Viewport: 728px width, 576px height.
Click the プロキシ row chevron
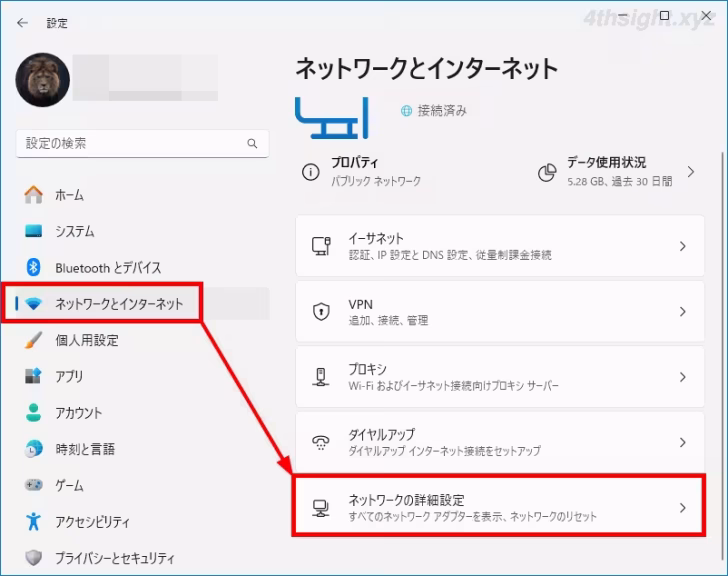point(682,377)
